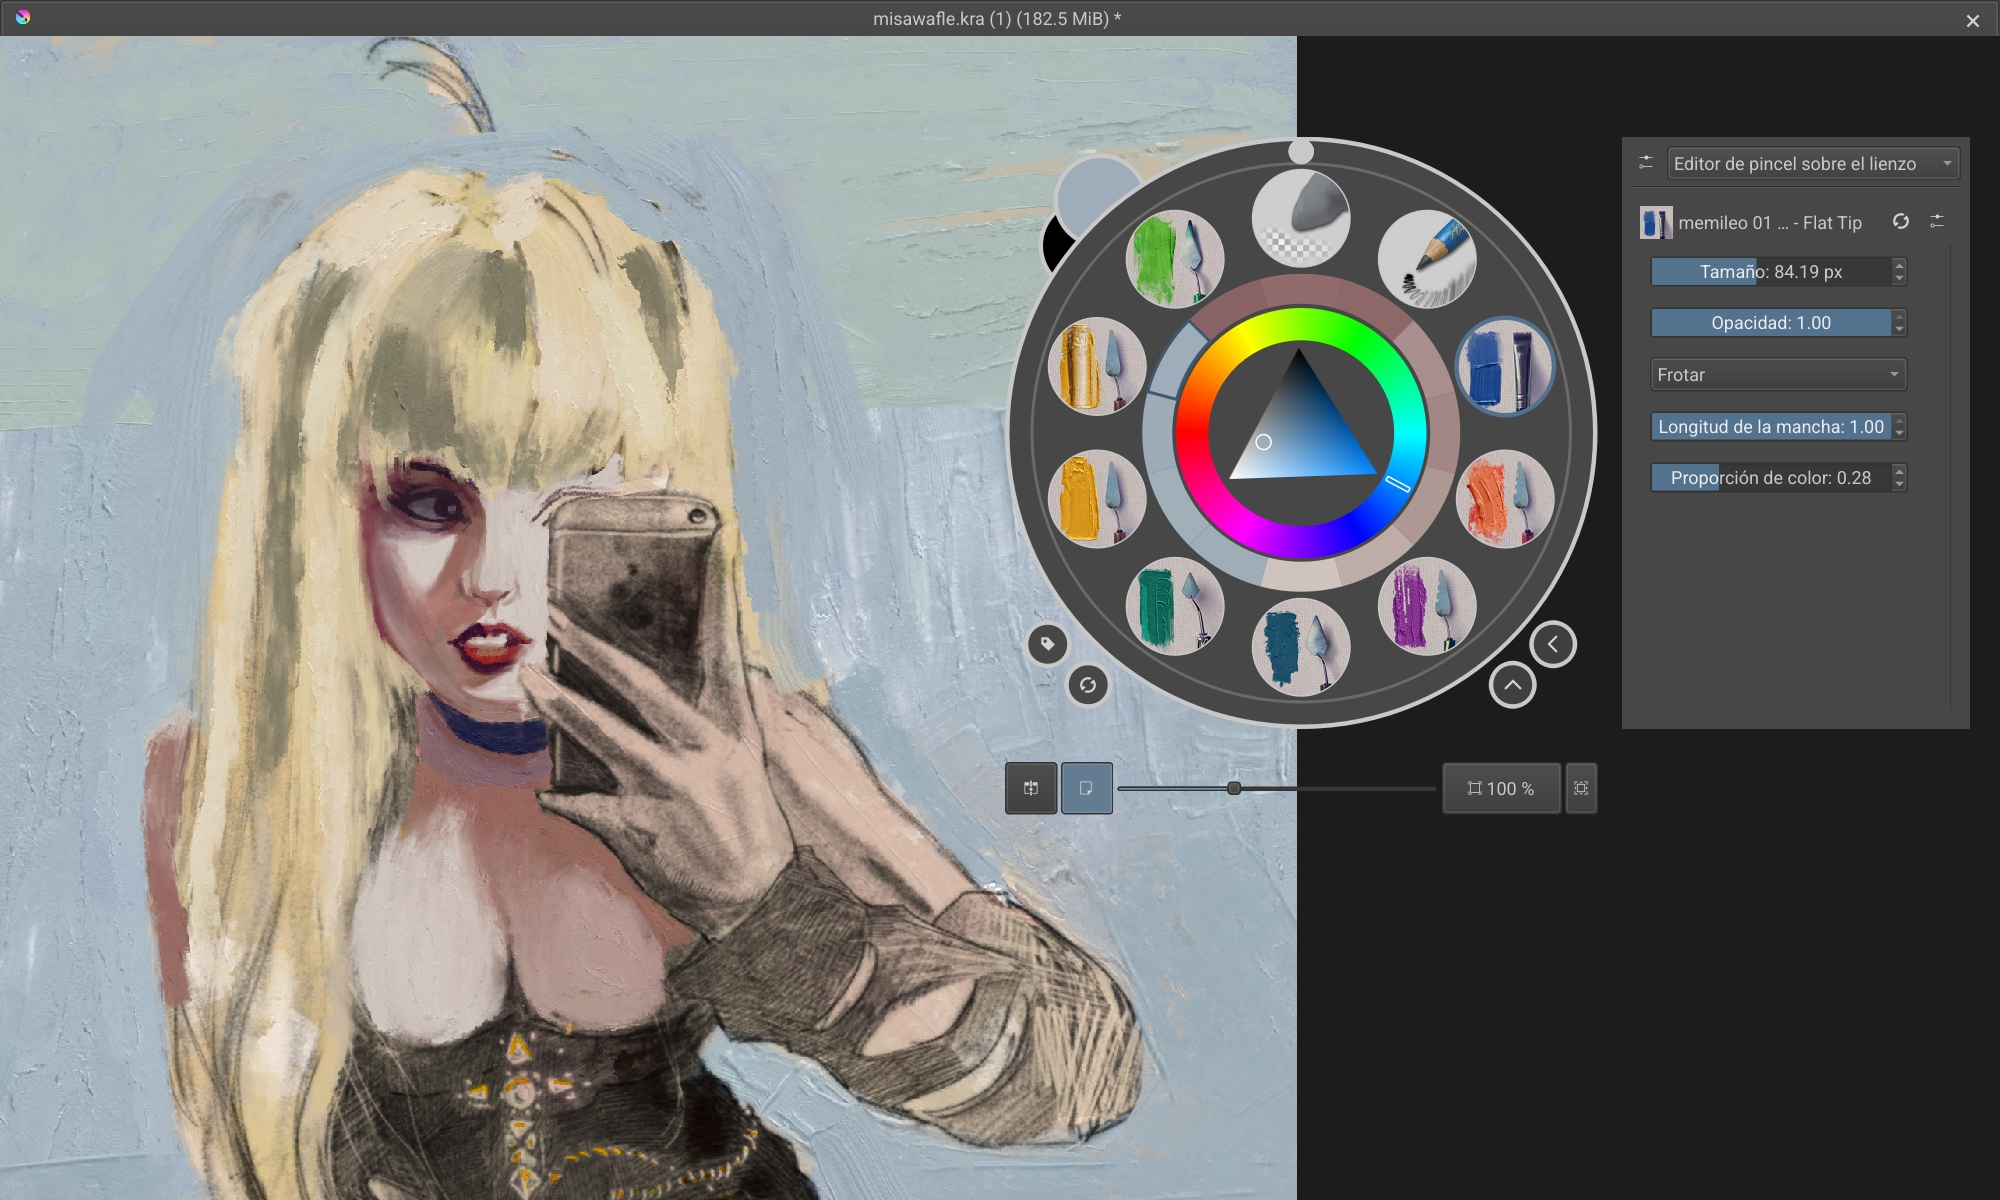
Task: Select the blue pencil brush preset
Action: click(x=1426, y=259)
